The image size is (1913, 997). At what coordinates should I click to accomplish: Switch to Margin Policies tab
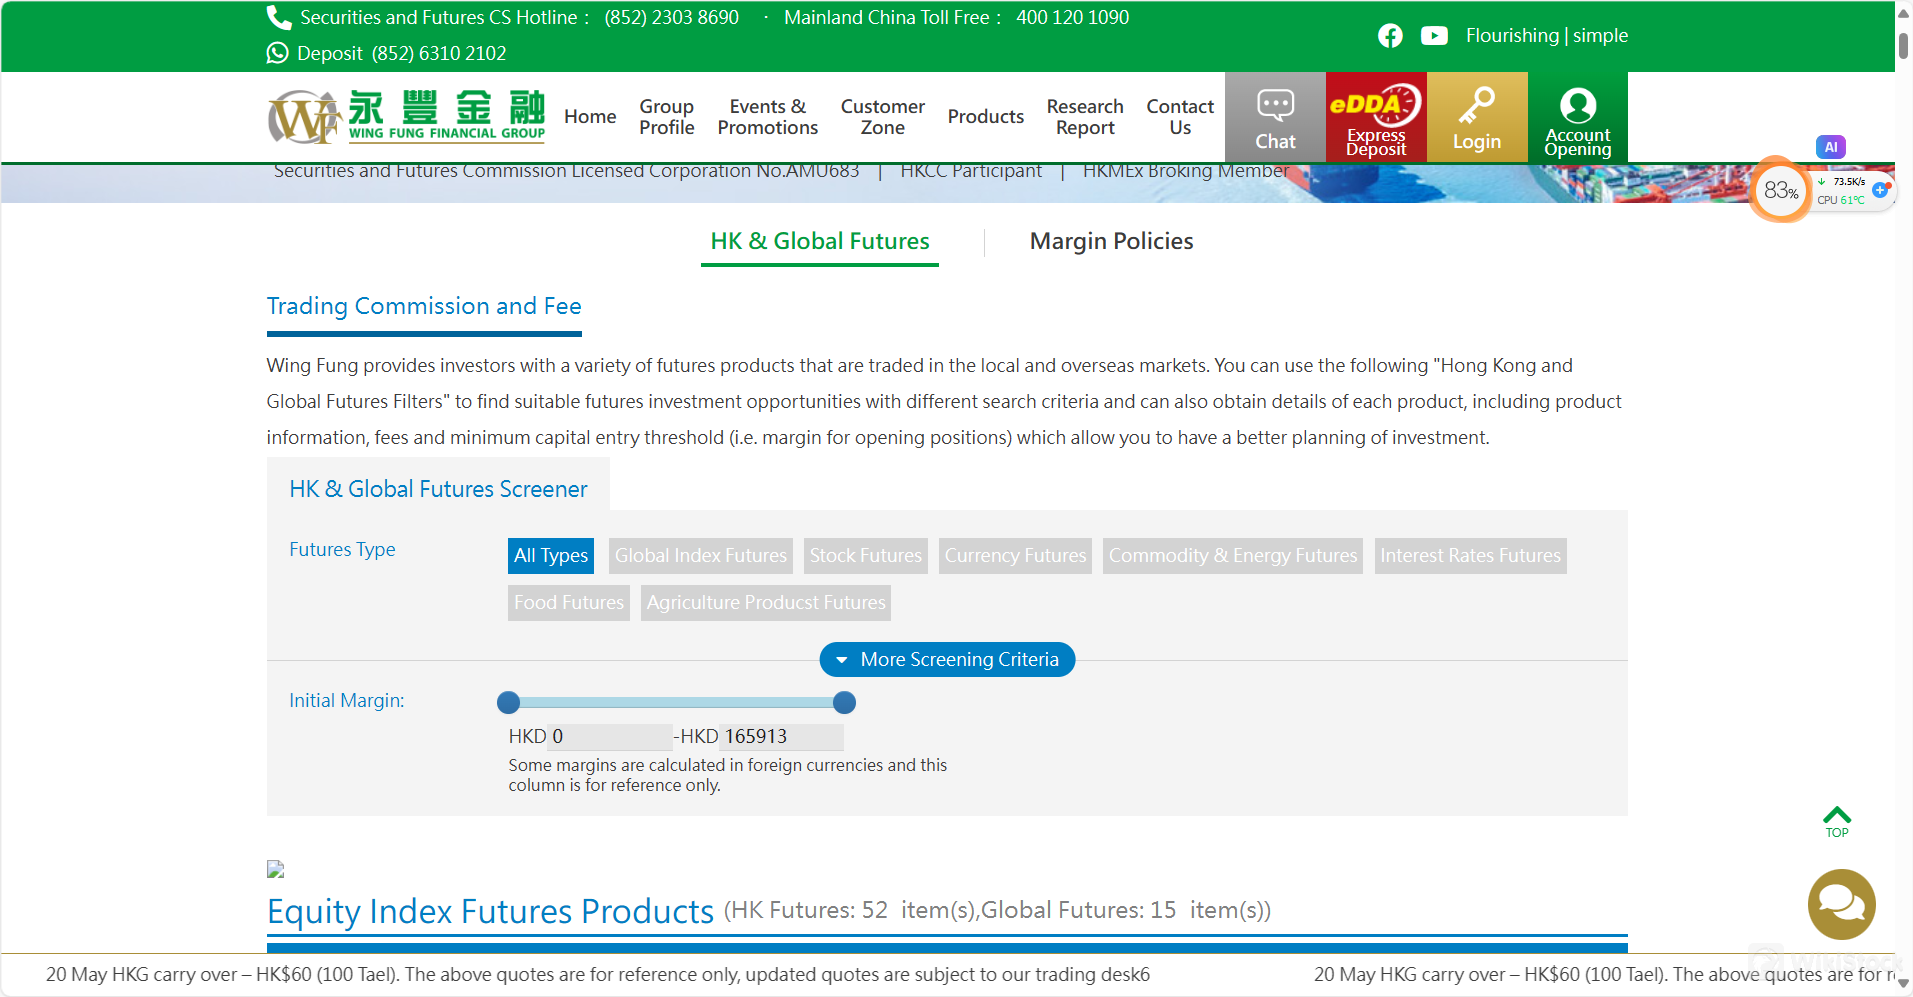pyautogui.click(x=1112, y=242)
